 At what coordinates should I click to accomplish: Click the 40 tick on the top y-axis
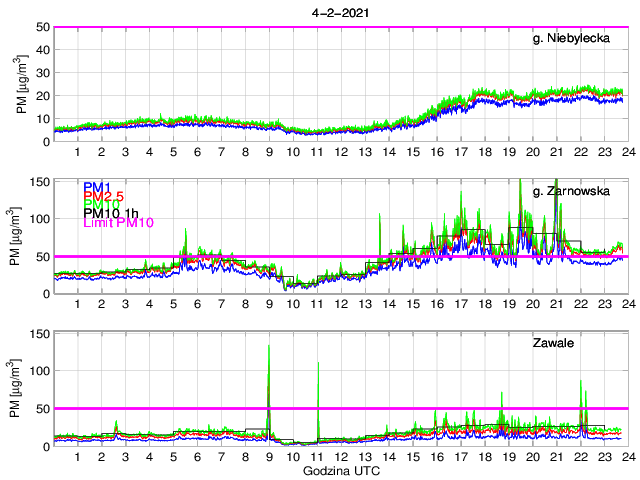43,50
